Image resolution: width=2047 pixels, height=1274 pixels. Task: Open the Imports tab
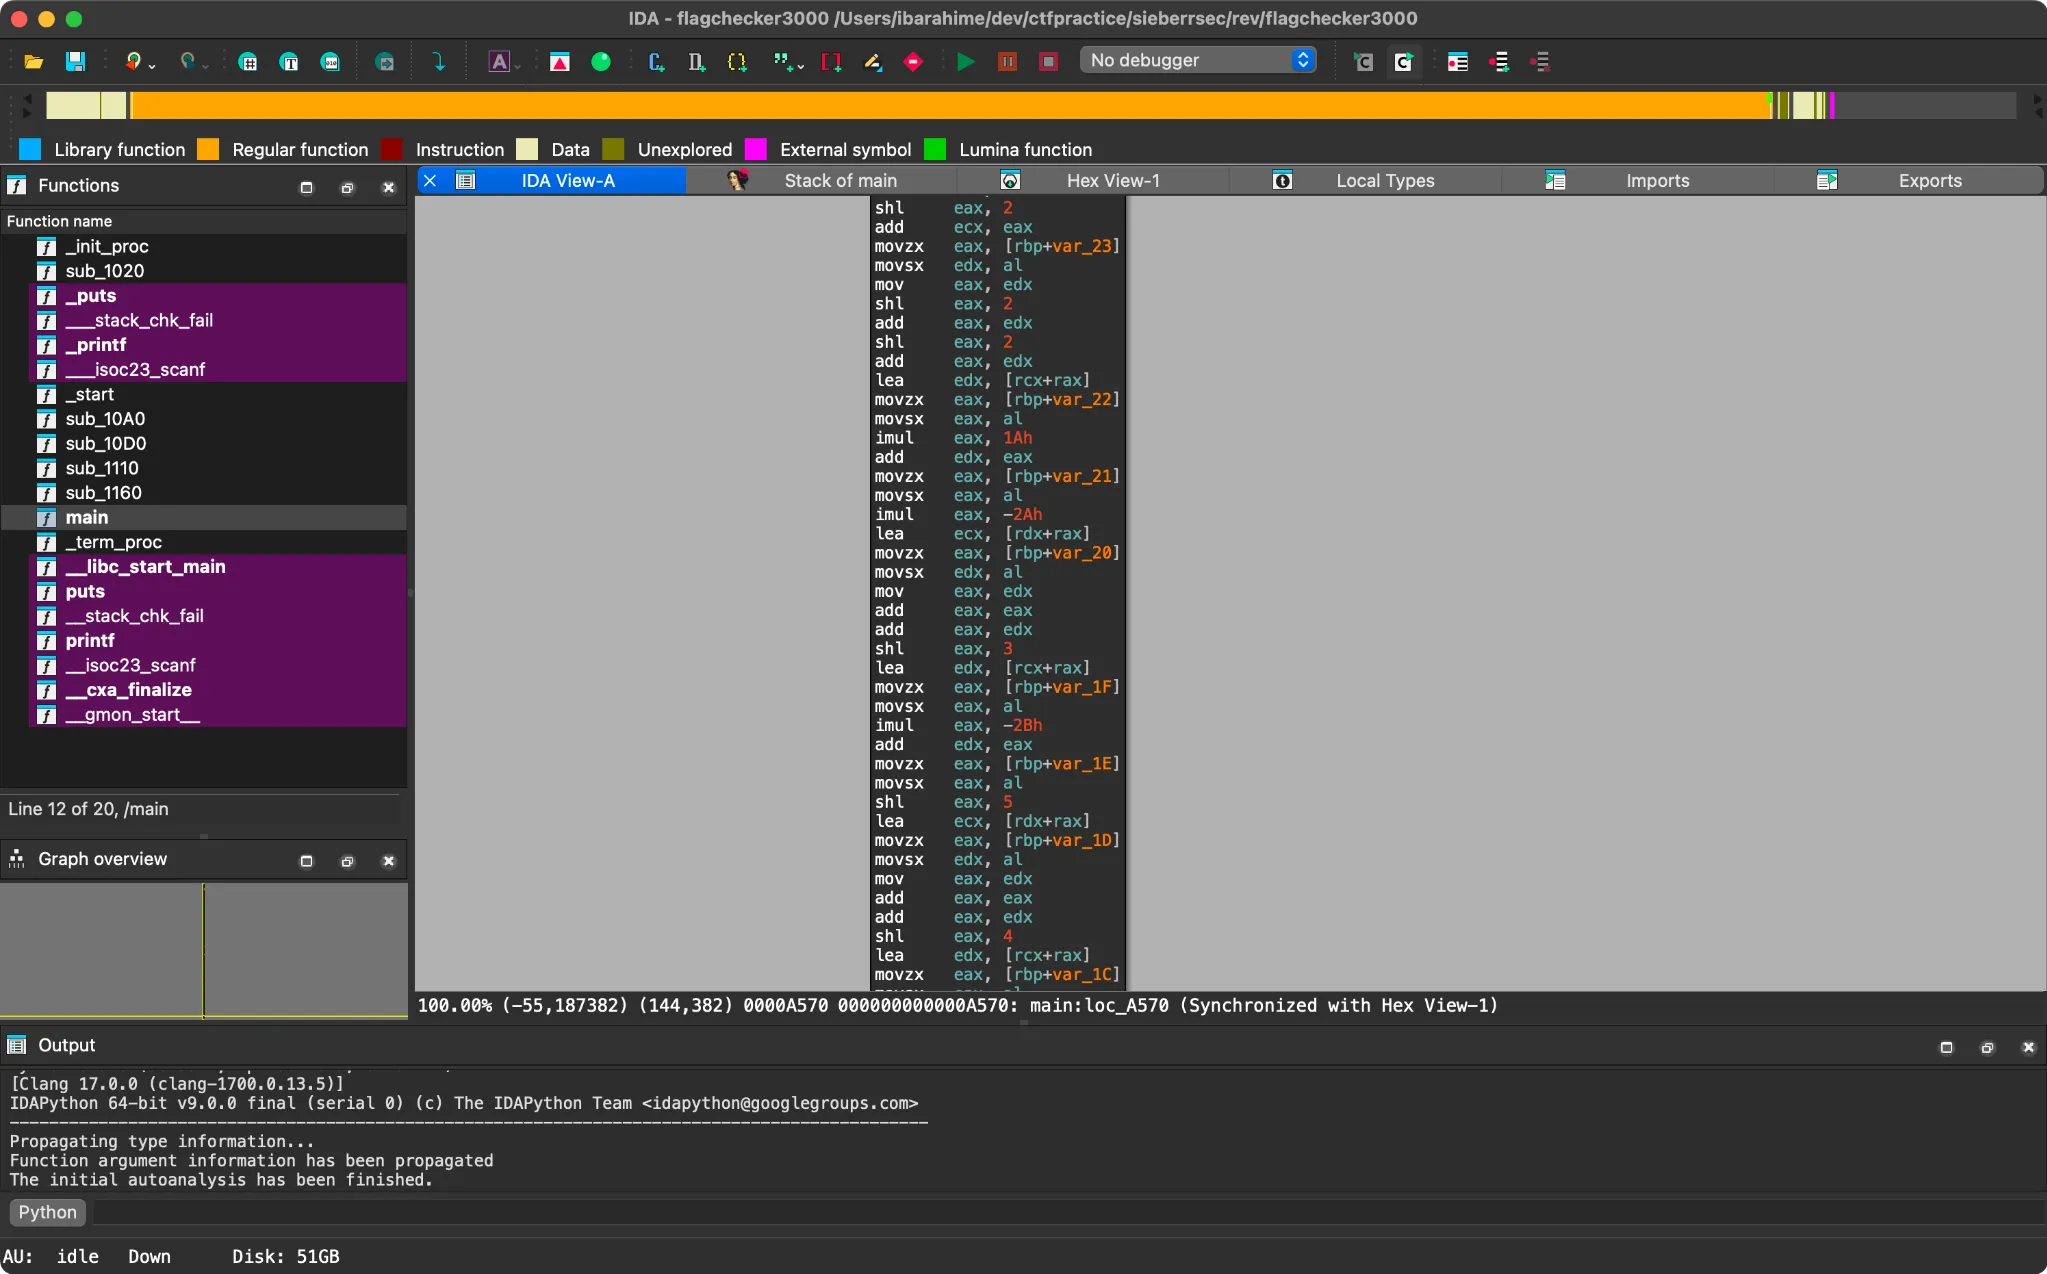click(1657, 181)
